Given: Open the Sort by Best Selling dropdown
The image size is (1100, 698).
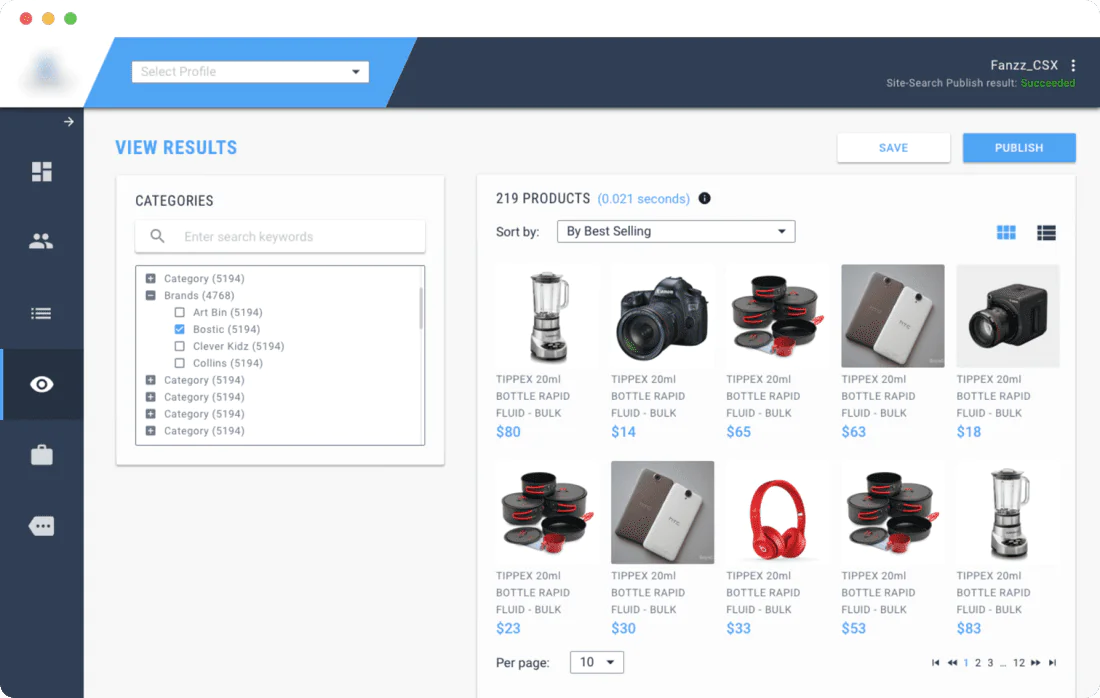Looking at the screenshot, I should tap(676, 231).
